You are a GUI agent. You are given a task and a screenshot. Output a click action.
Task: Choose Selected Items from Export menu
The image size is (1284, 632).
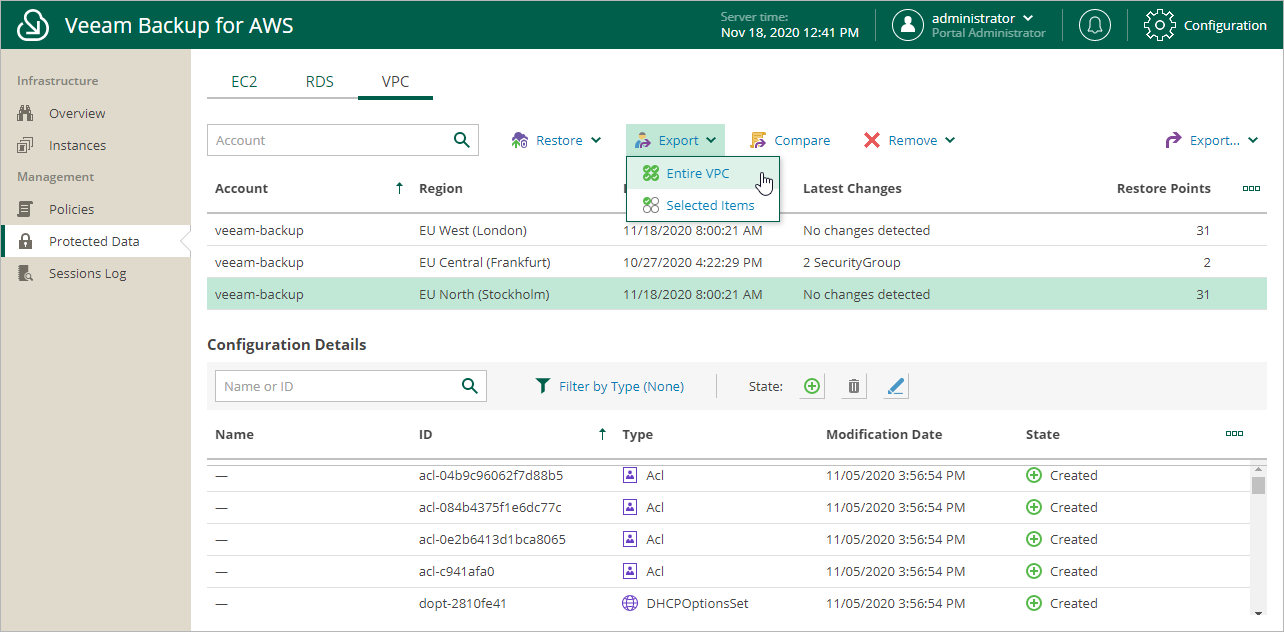pyautogui.click(x=703, y=205)
